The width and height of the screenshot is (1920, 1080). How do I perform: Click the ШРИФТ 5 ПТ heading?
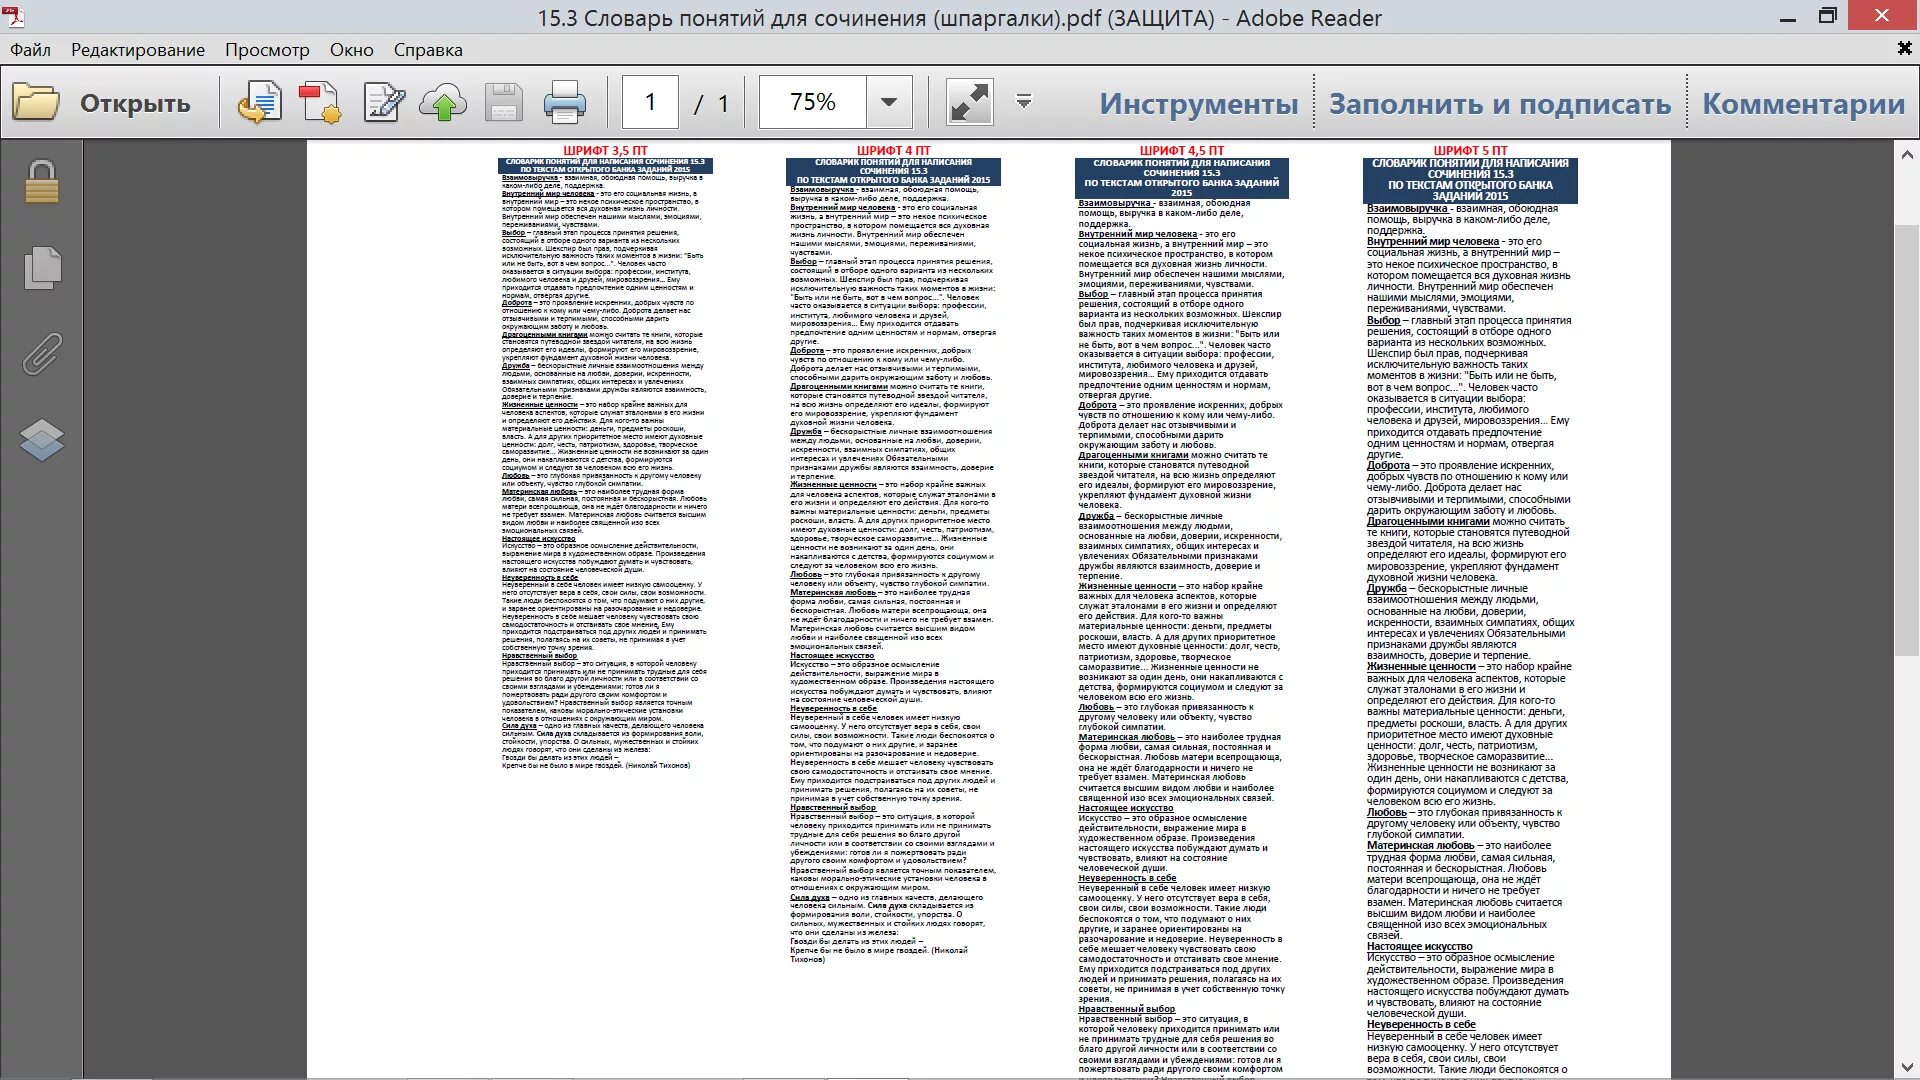click(1470, 151)
